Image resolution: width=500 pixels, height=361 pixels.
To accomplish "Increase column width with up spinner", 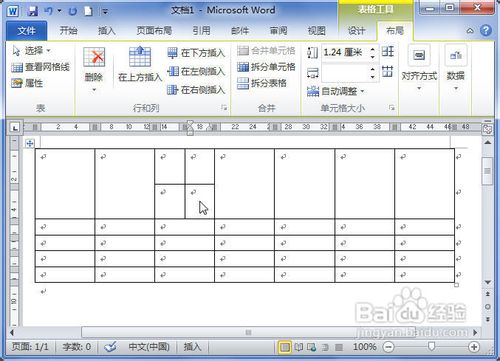I will click(373, 69).
